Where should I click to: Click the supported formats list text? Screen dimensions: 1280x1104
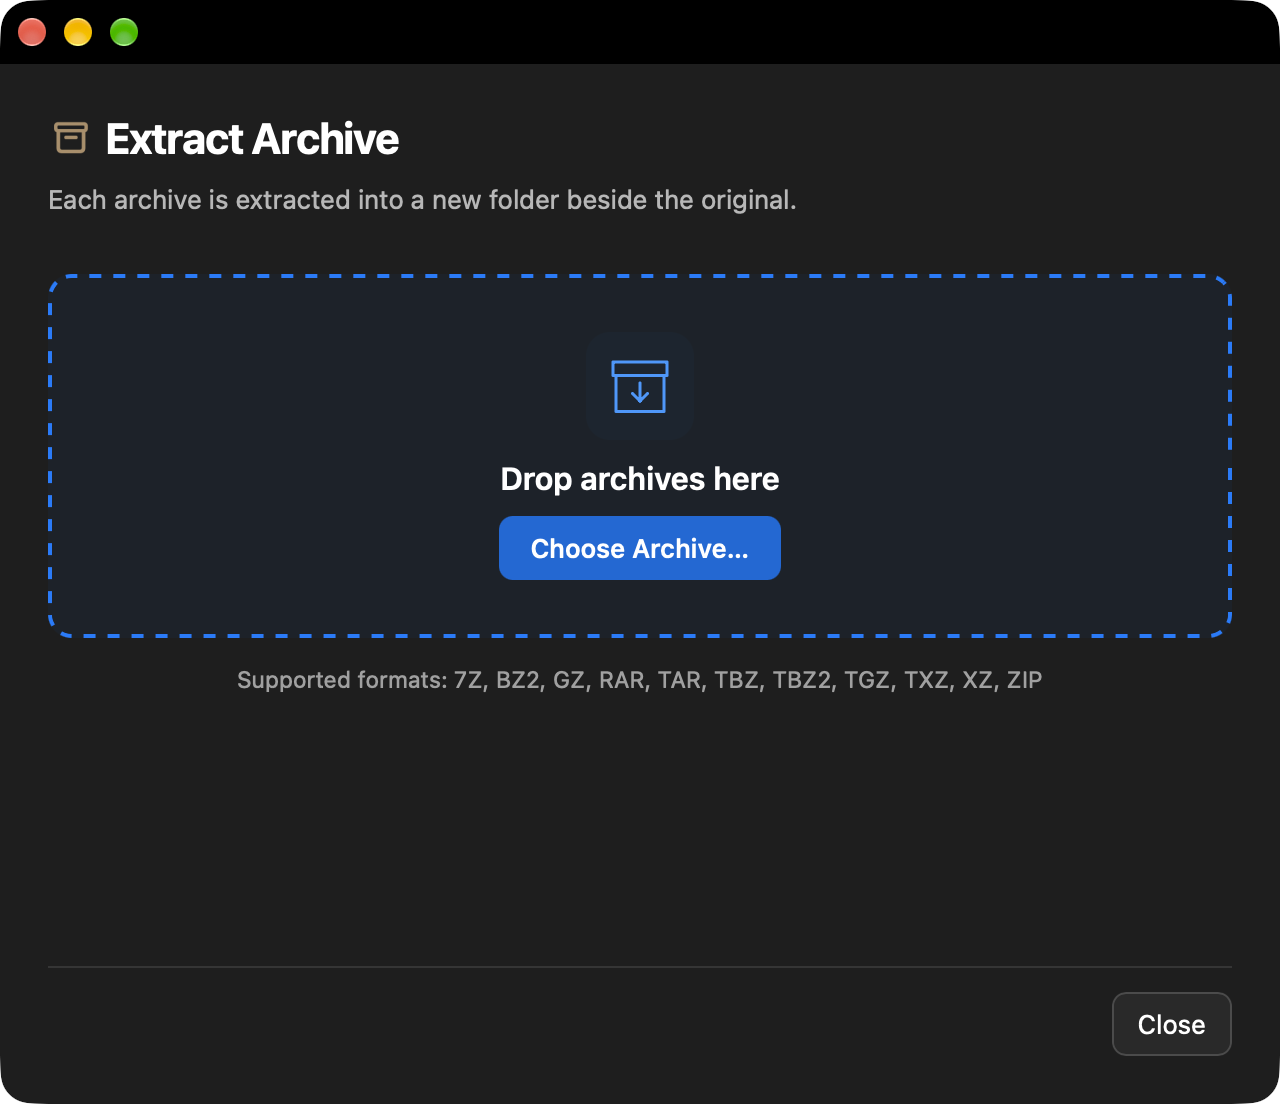[x=640, y=680]
